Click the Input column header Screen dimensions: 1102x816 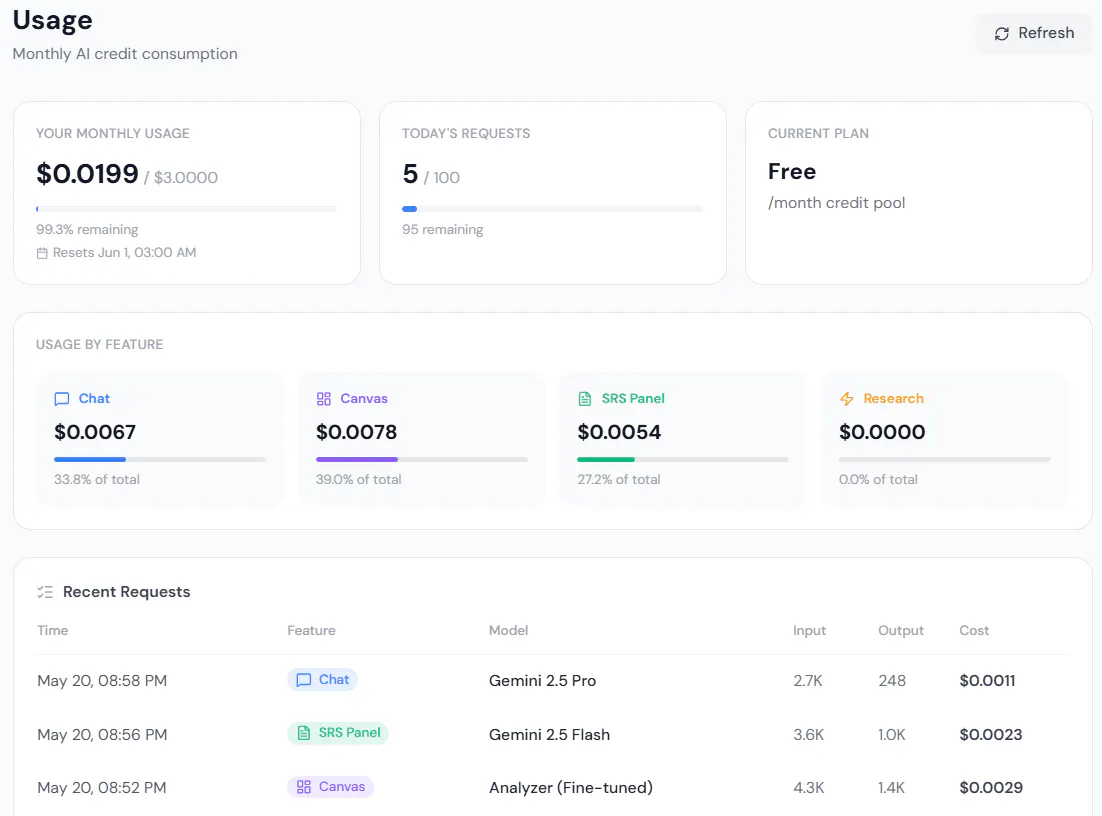click(810, 630)
